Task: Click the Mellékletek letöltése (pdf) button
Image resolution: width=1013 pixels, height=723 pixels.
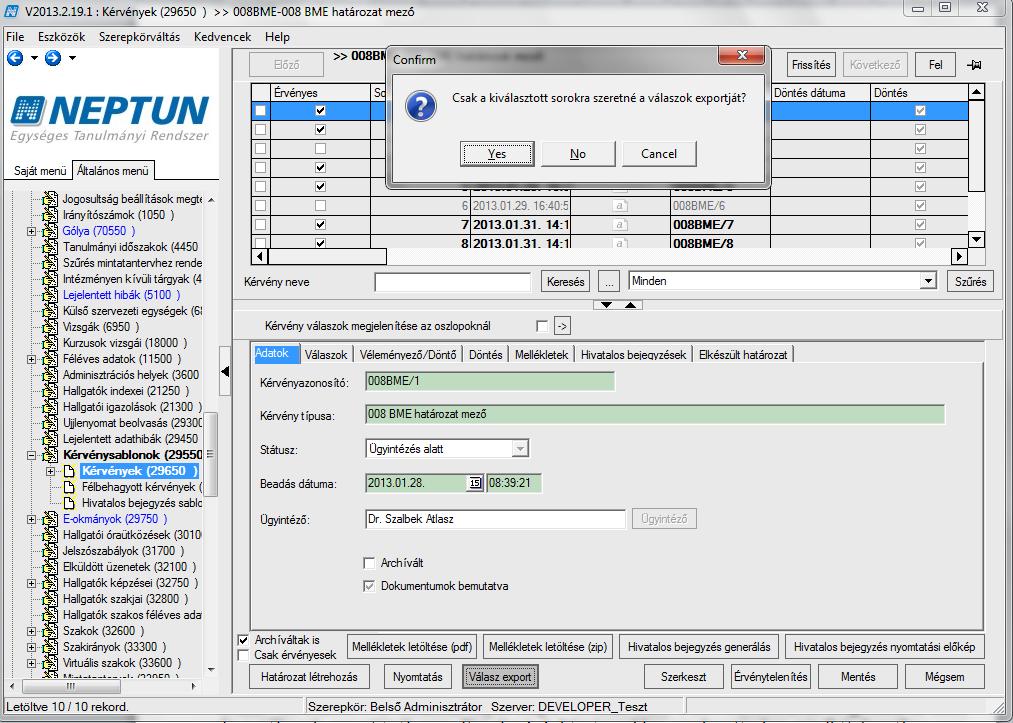Action: click(x=412, y=647)
